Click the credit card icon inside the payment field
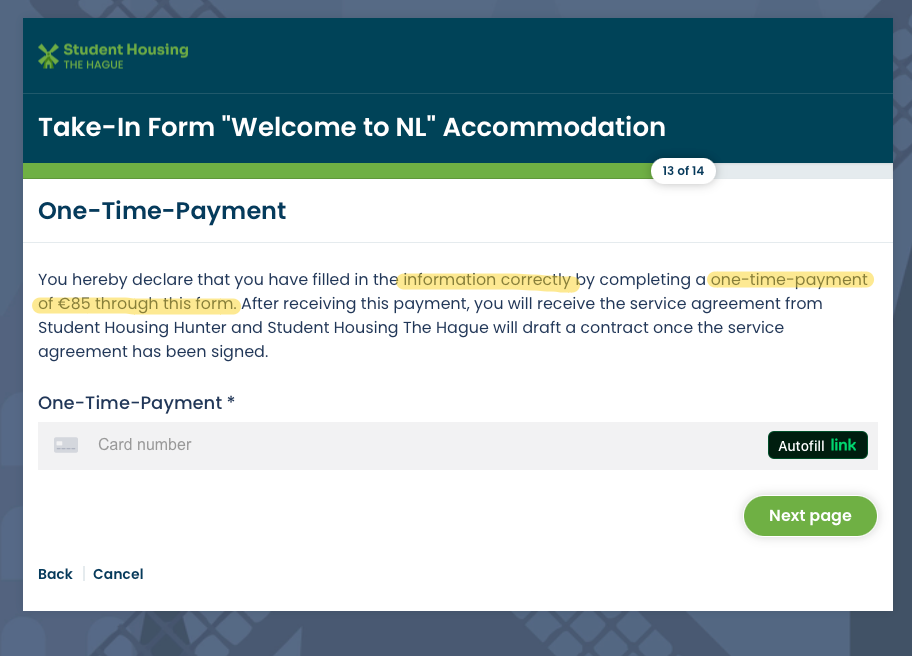This screenshot has width=912, height=656. tap(66, 444)
